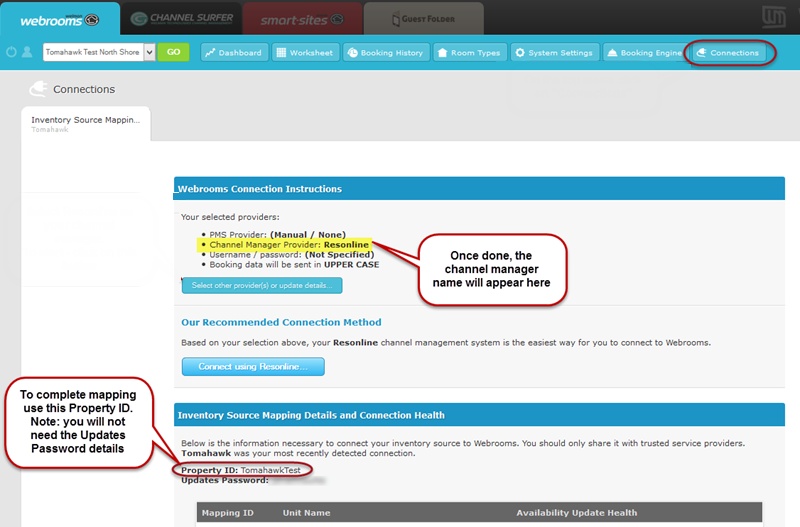Click the Worksheet grid icon
This screenshot has height=527, width=800.
pos(281,53)
